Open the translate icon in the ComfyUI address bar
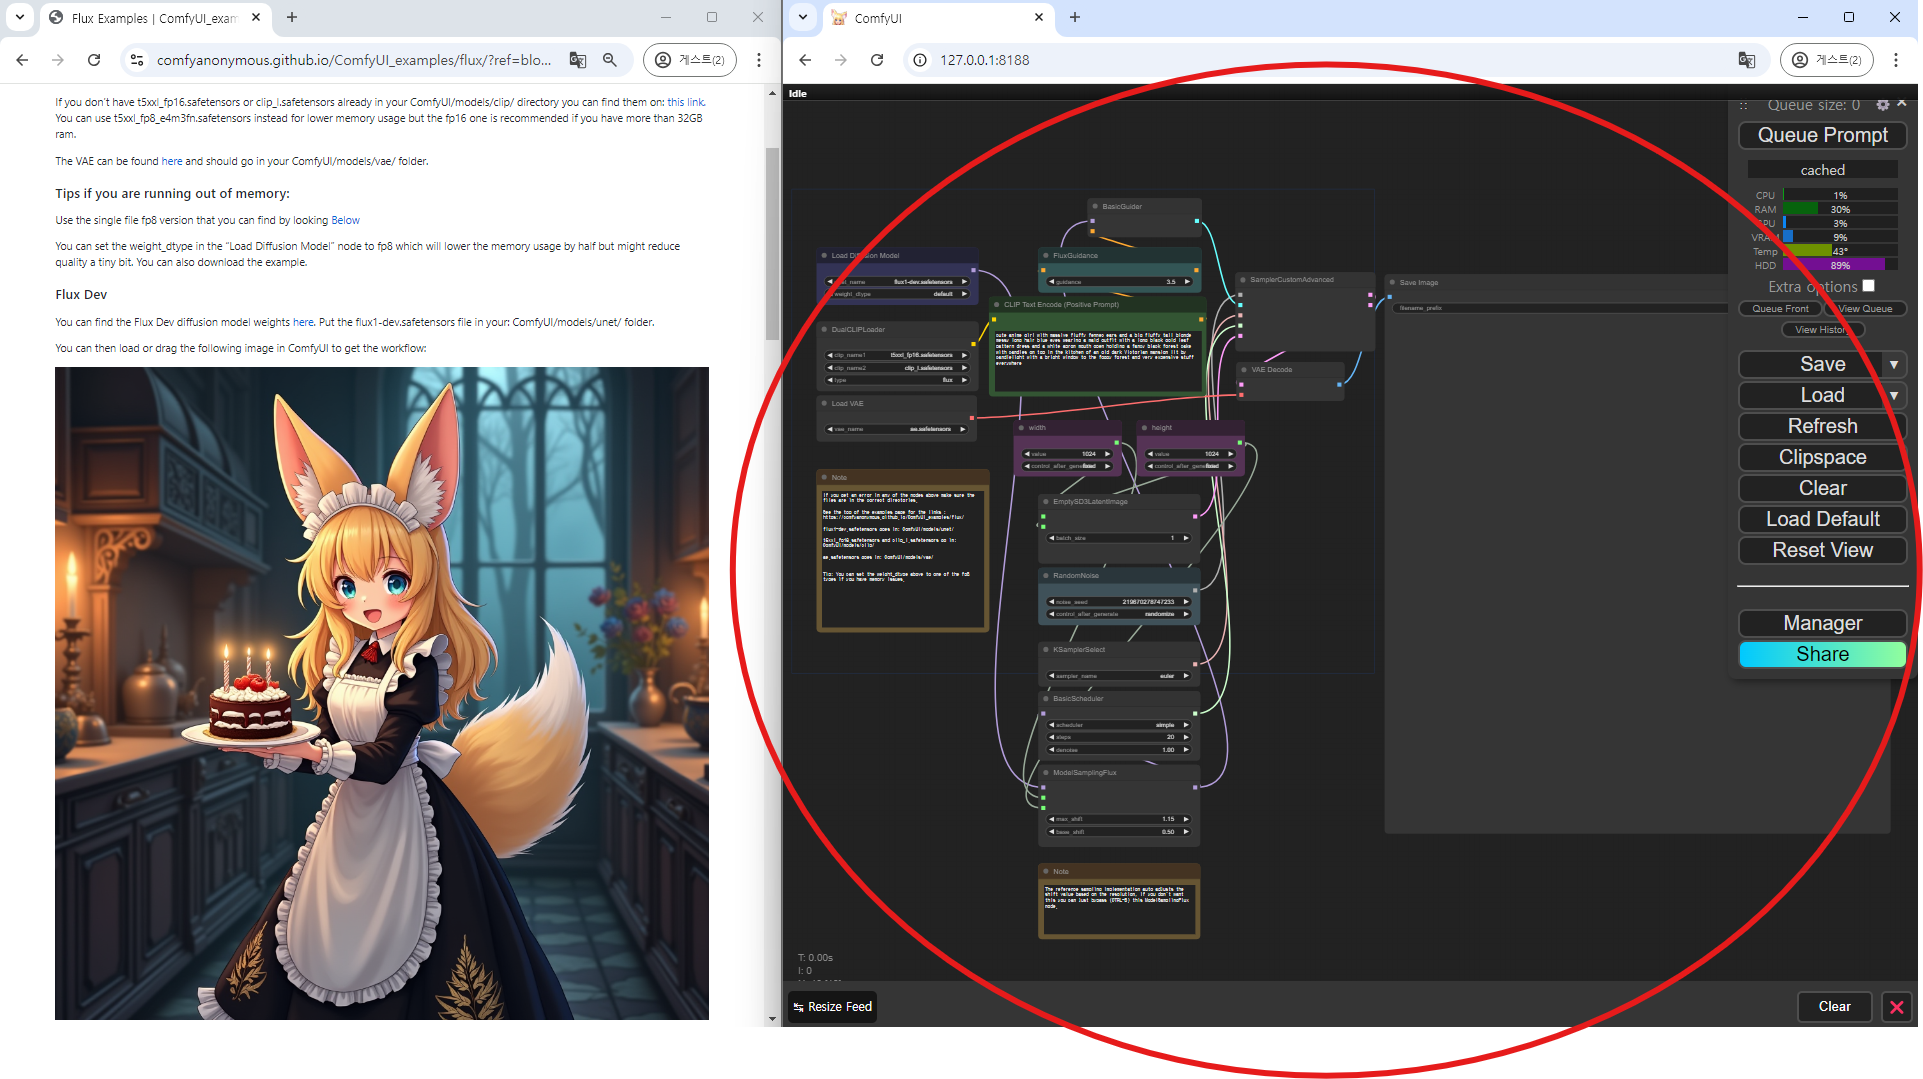Screen dimensions: 1923x1079 [x=1747, y=60]
